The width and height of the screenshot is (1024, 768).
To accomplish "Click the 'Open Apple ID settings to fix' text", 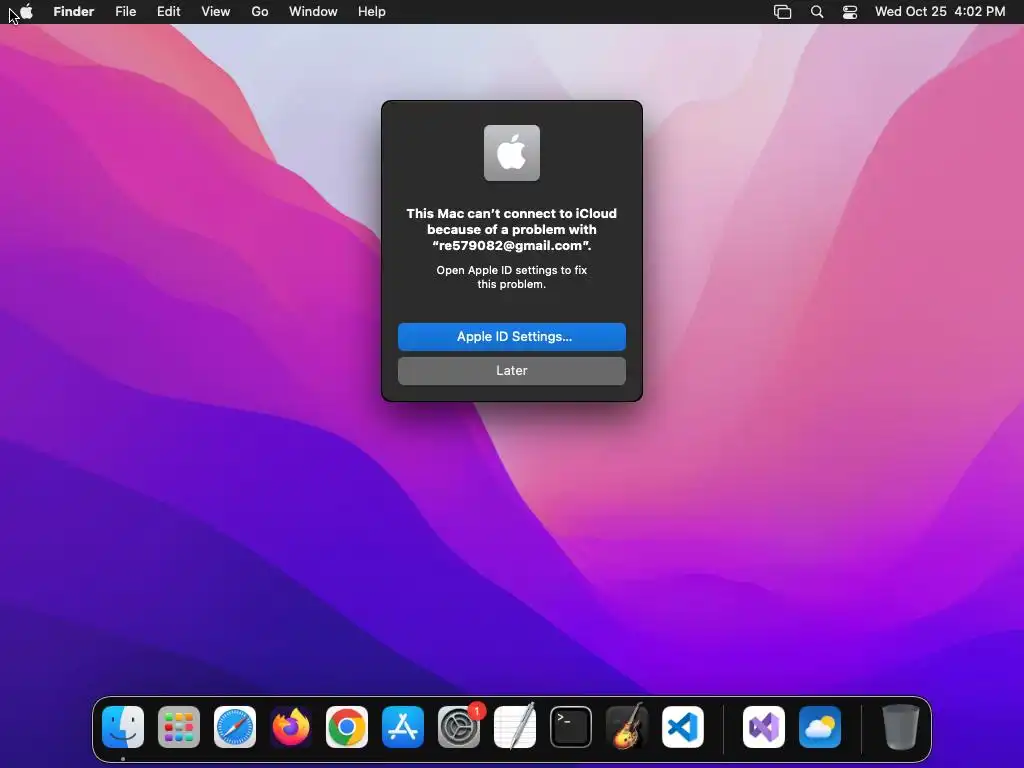I will point(512,270).
